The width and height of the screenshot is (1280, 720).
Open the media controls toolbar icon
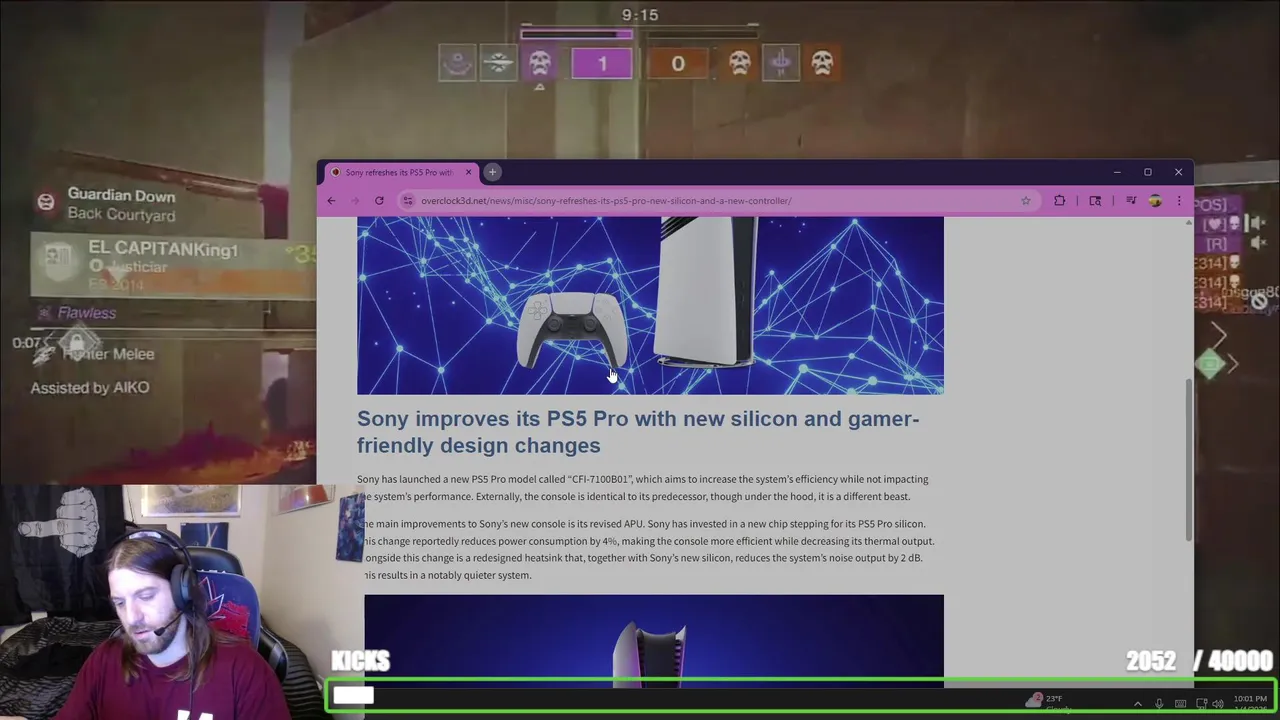click(x=1131, y=201)
